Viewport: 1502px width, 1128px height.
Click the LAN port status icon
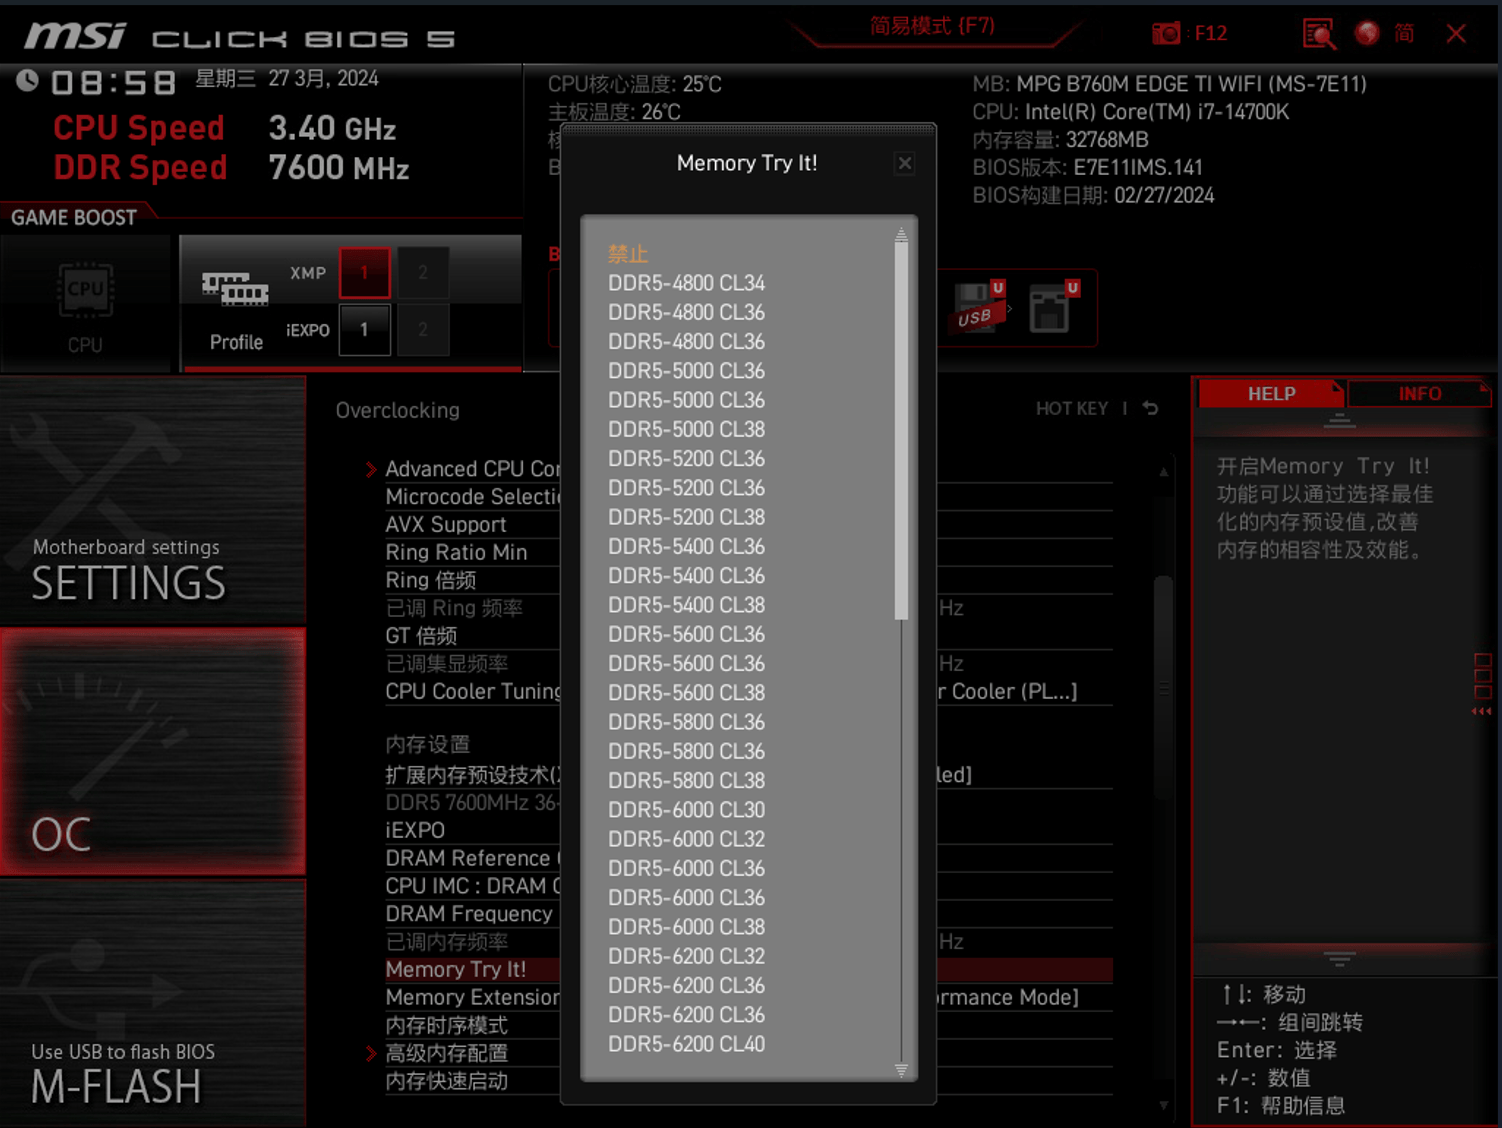click(1052, 308)
